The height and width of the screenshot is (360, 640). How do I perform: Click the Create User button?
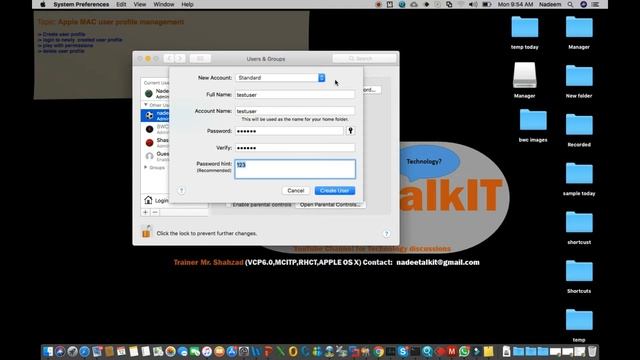click(x=334, y=191)
